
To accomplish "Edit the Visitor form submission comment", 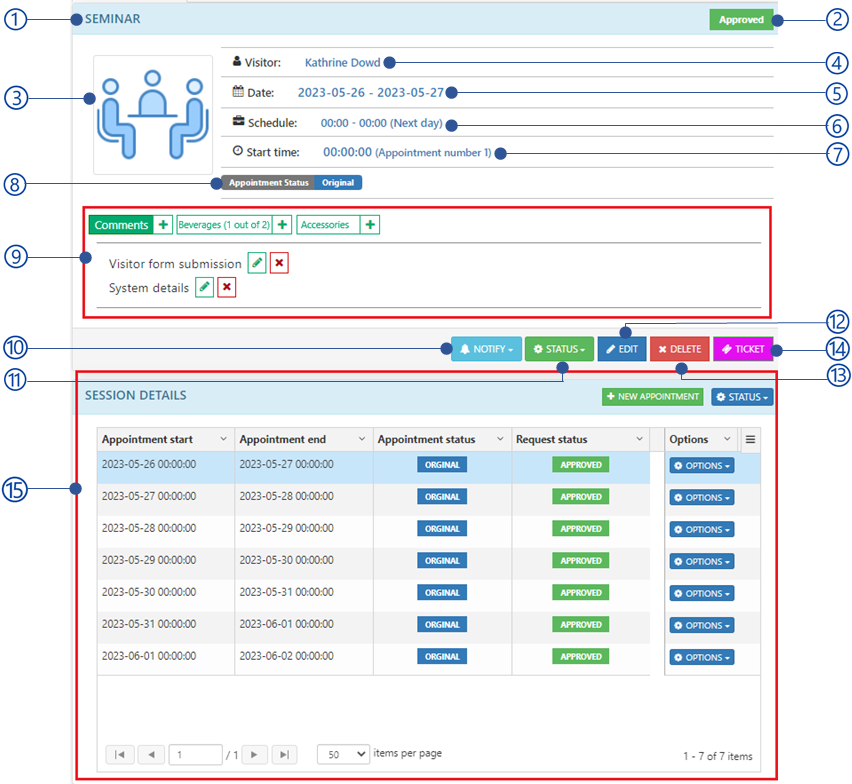I will (x=257, y=263).
